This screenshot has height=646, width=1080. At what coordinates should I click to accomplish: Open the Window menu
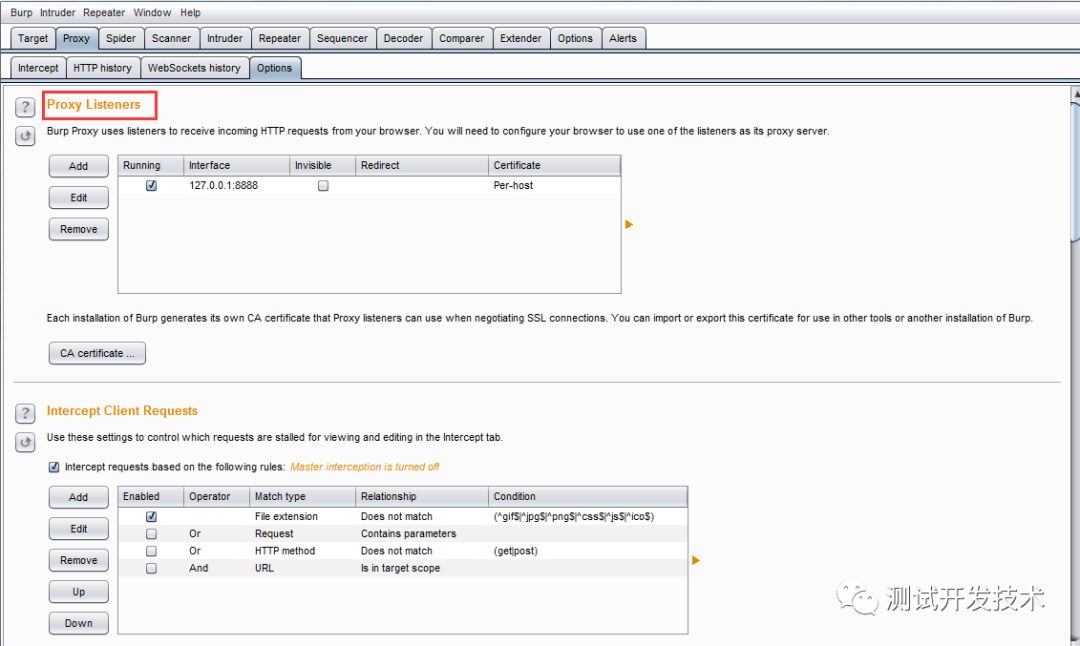pos(152,12)
